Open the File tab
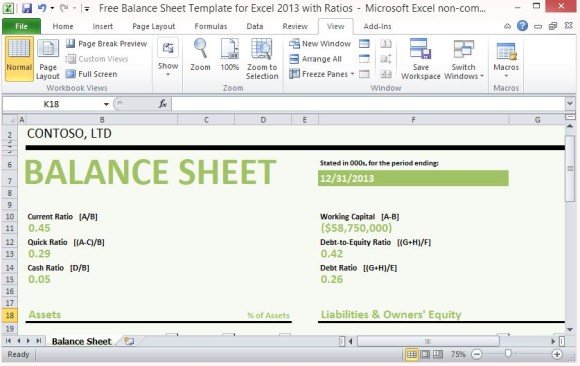580x366 pixels. [x=21, y=26]
